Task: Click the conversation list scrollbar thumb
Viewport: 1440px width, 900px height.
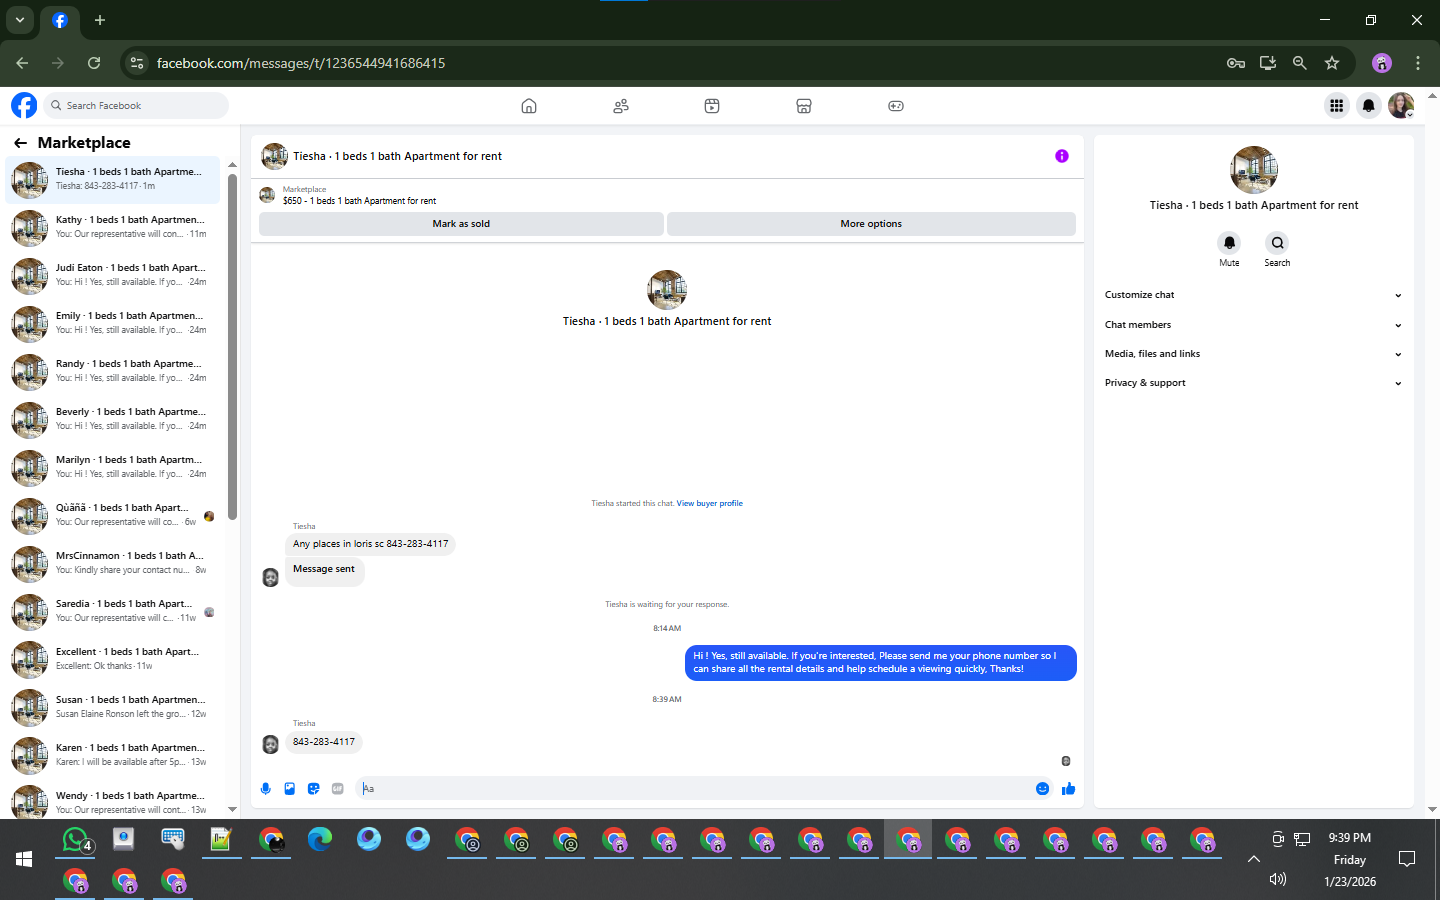Action: tap(232, 347)
